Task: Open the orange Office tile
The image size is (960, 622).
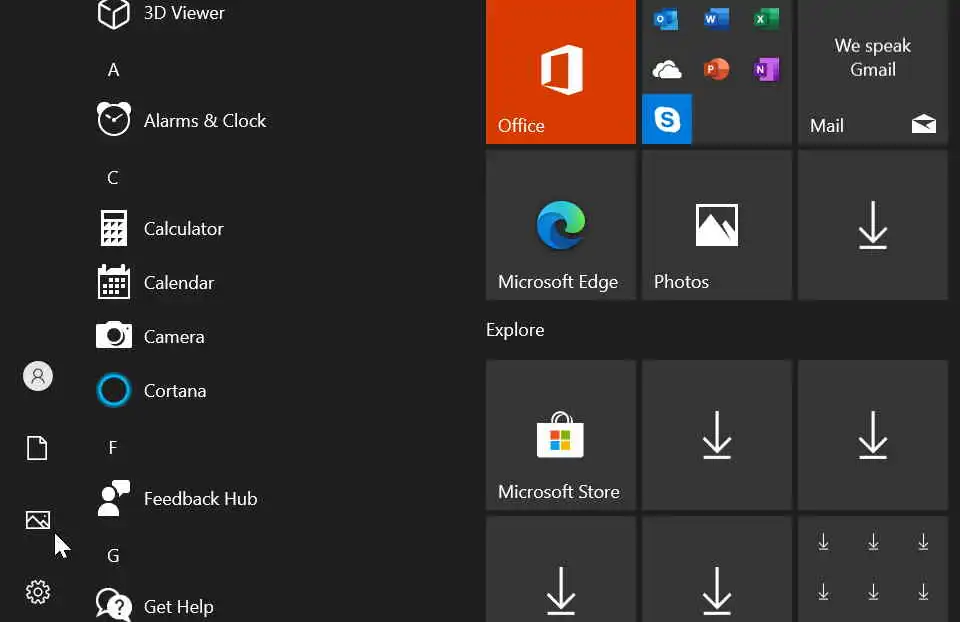Action: [561, 72]
